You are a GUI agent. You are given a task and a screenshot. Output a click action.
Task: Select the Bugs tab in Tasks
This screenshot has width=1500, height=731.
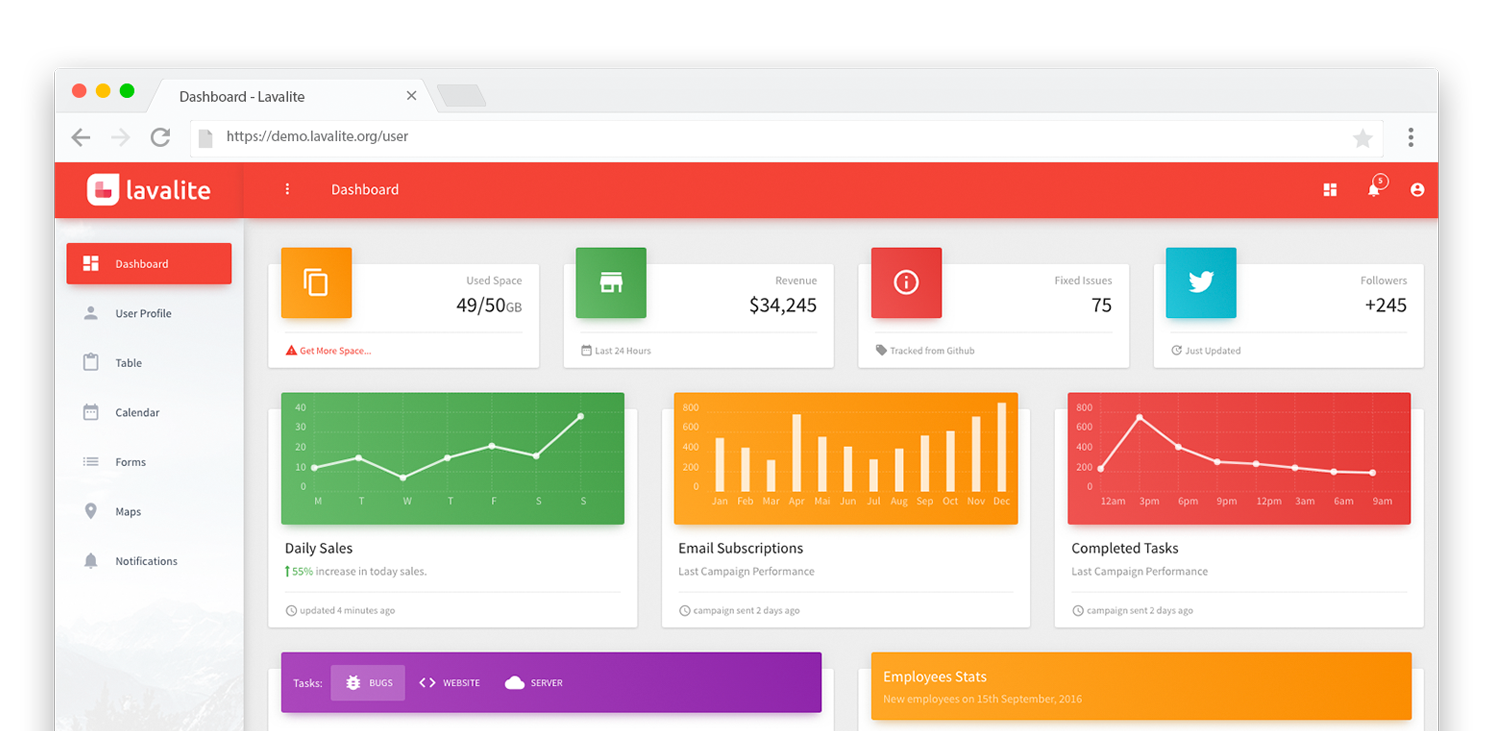[368, 683]
